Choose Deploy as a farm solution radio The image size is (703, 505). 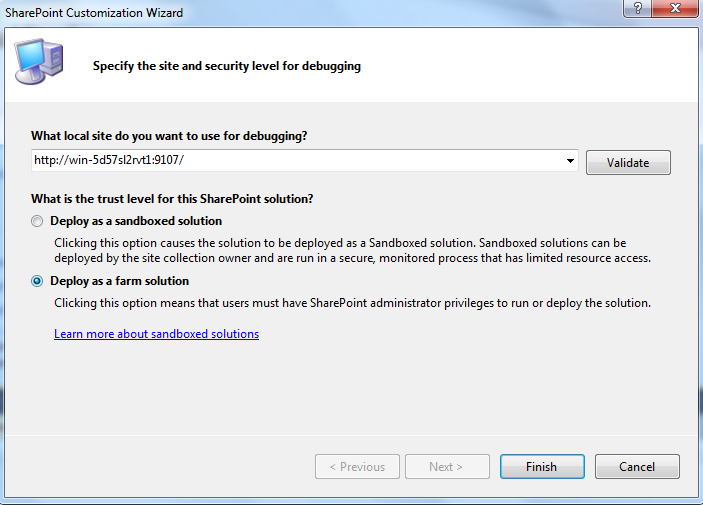pos(37,281)
